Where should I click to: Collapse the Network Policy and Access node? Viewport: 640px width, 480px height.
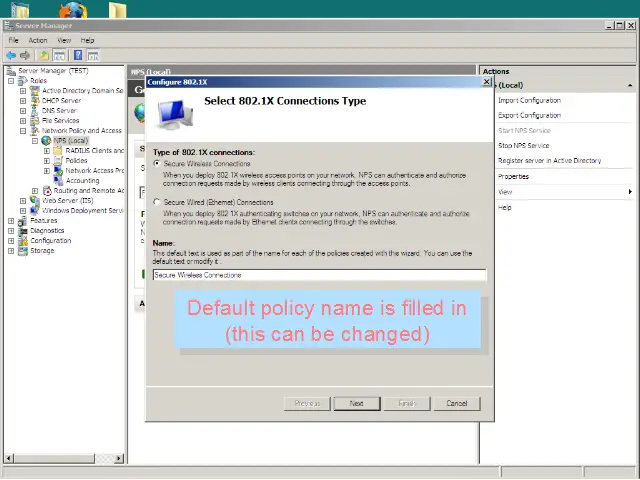tap(23, 131)
